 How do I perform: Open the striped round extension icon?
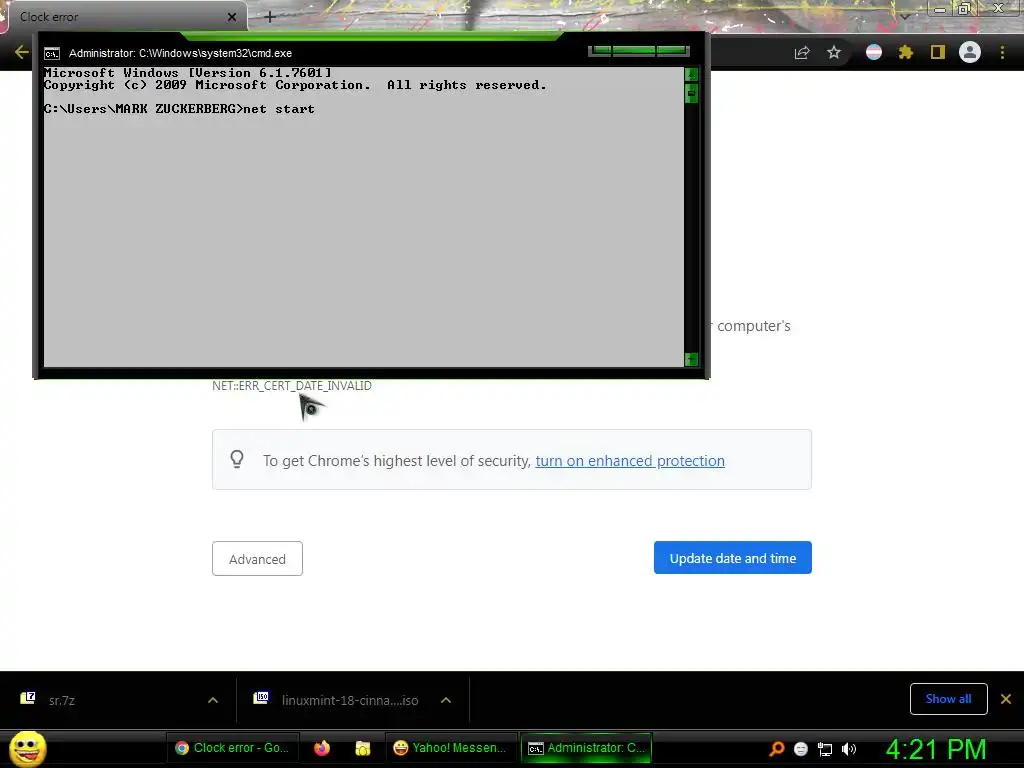874,52
